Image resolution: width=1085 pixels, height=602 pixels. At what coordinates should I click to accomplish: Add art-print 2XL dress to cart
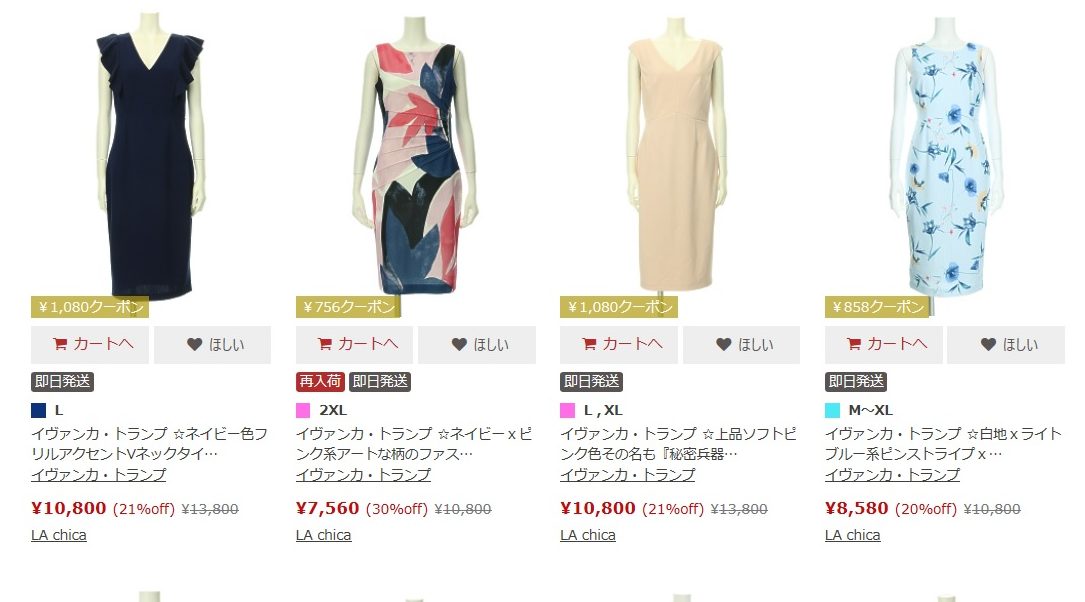tap(354, 345)
